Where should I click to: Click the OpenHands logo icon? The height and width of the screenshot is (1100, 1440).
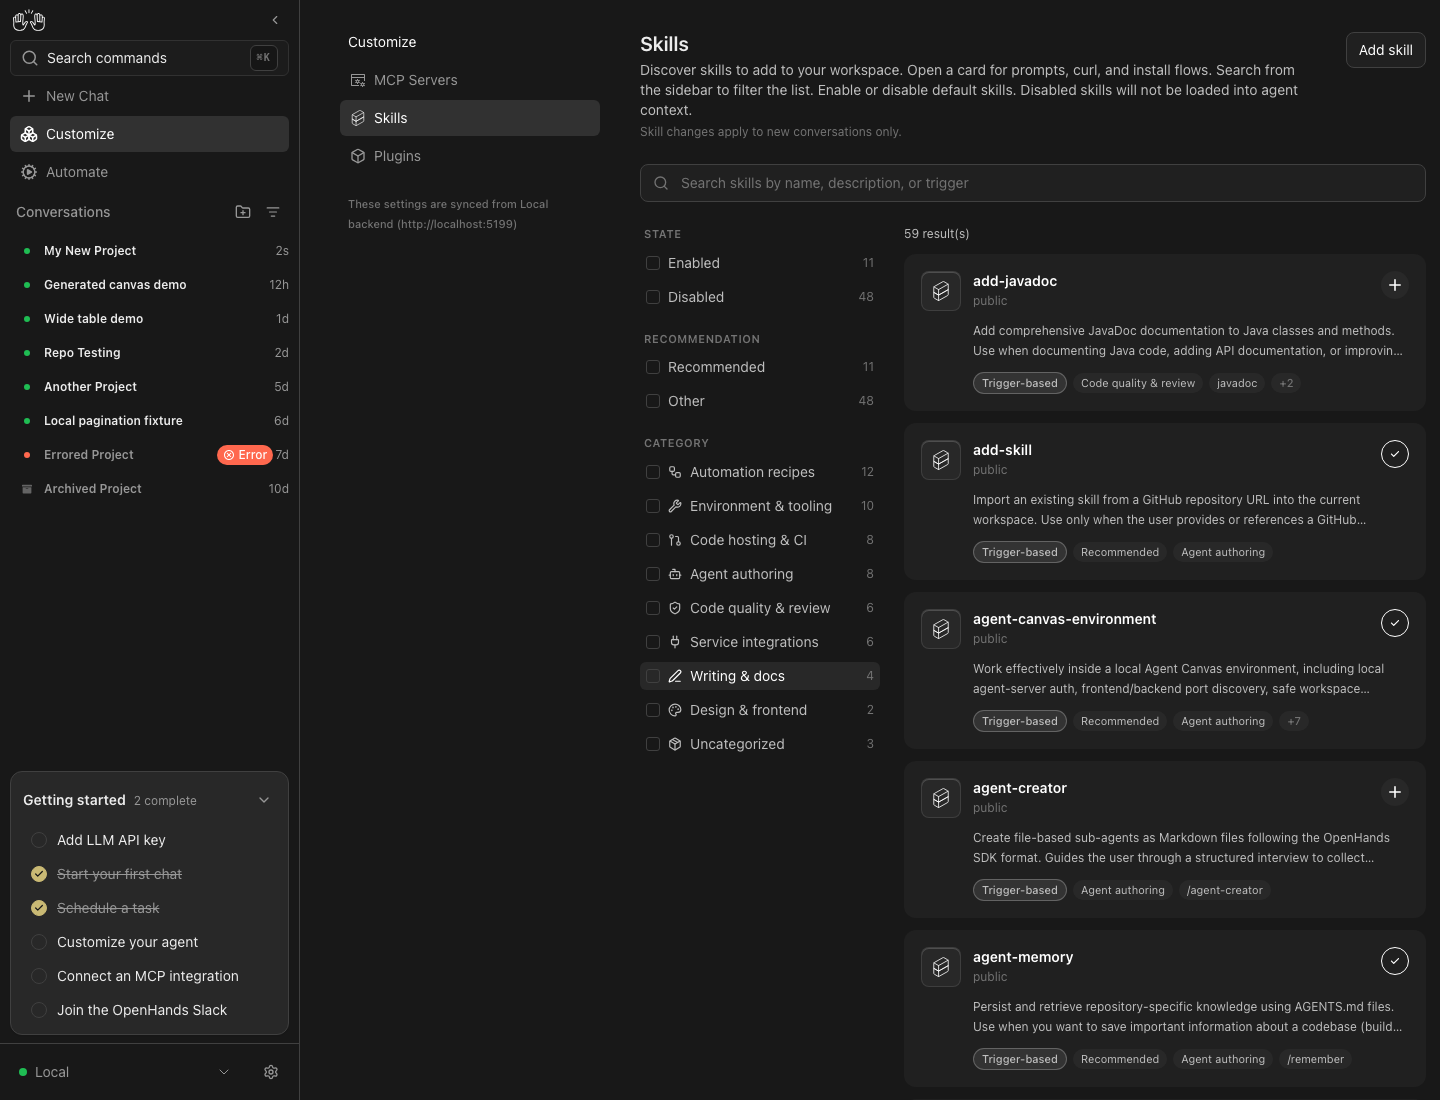click(x=29, y=20)
